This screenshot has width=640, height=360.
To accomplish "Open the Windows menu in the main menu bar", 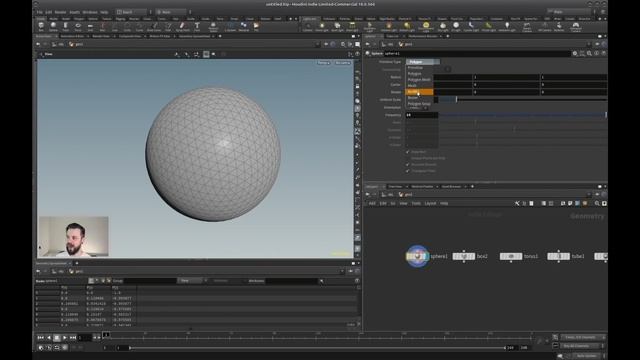I will (90, 12).
